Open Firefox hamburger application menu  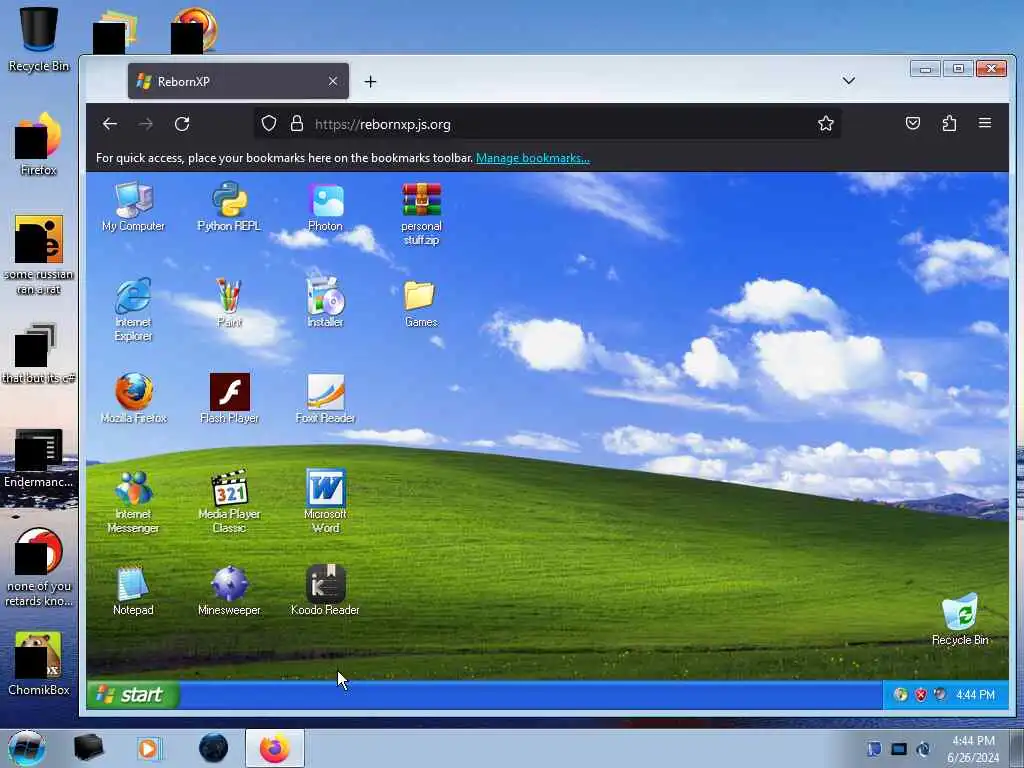[x=985, y=123]
